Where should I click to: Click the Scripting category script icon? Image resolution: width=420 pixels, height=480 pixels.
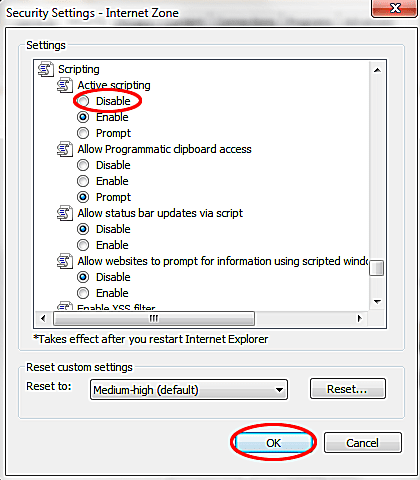point(45,69)
